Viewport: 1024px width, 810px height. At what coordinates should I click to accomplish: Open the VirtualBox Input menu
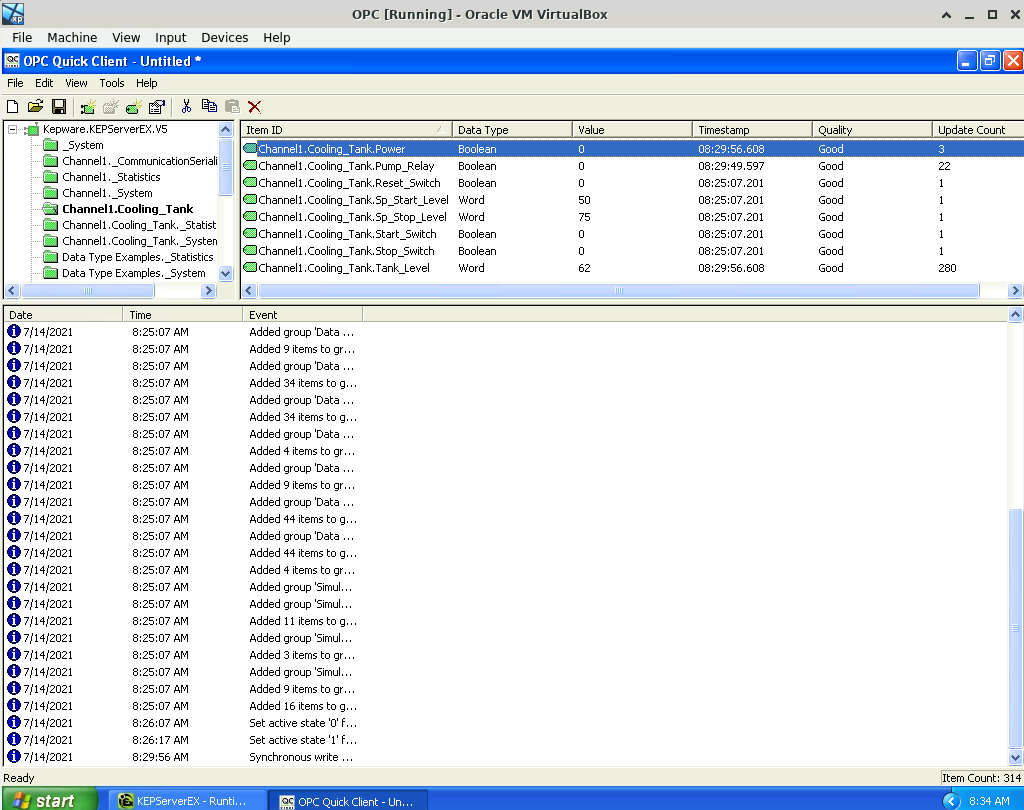pos(170,38)
